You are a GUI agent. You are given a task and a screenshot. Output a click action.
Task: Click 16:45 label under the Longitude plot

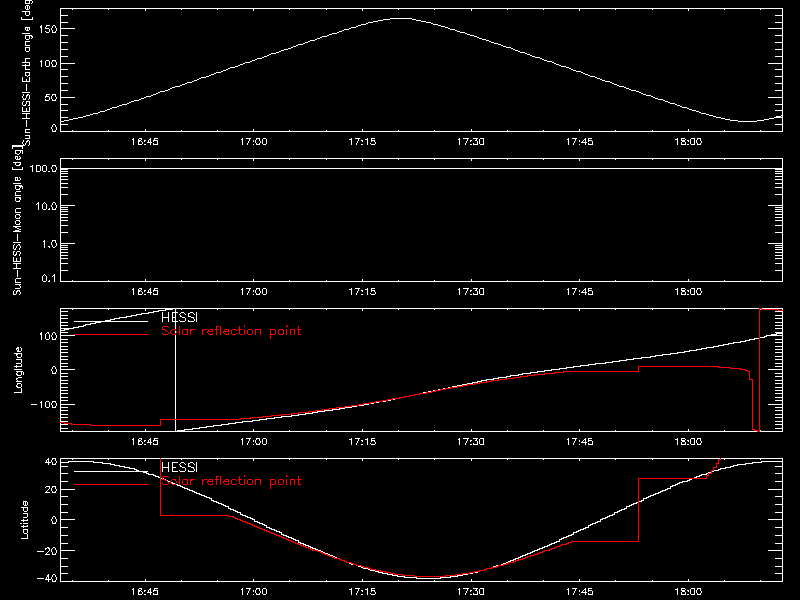coord(145,442)
